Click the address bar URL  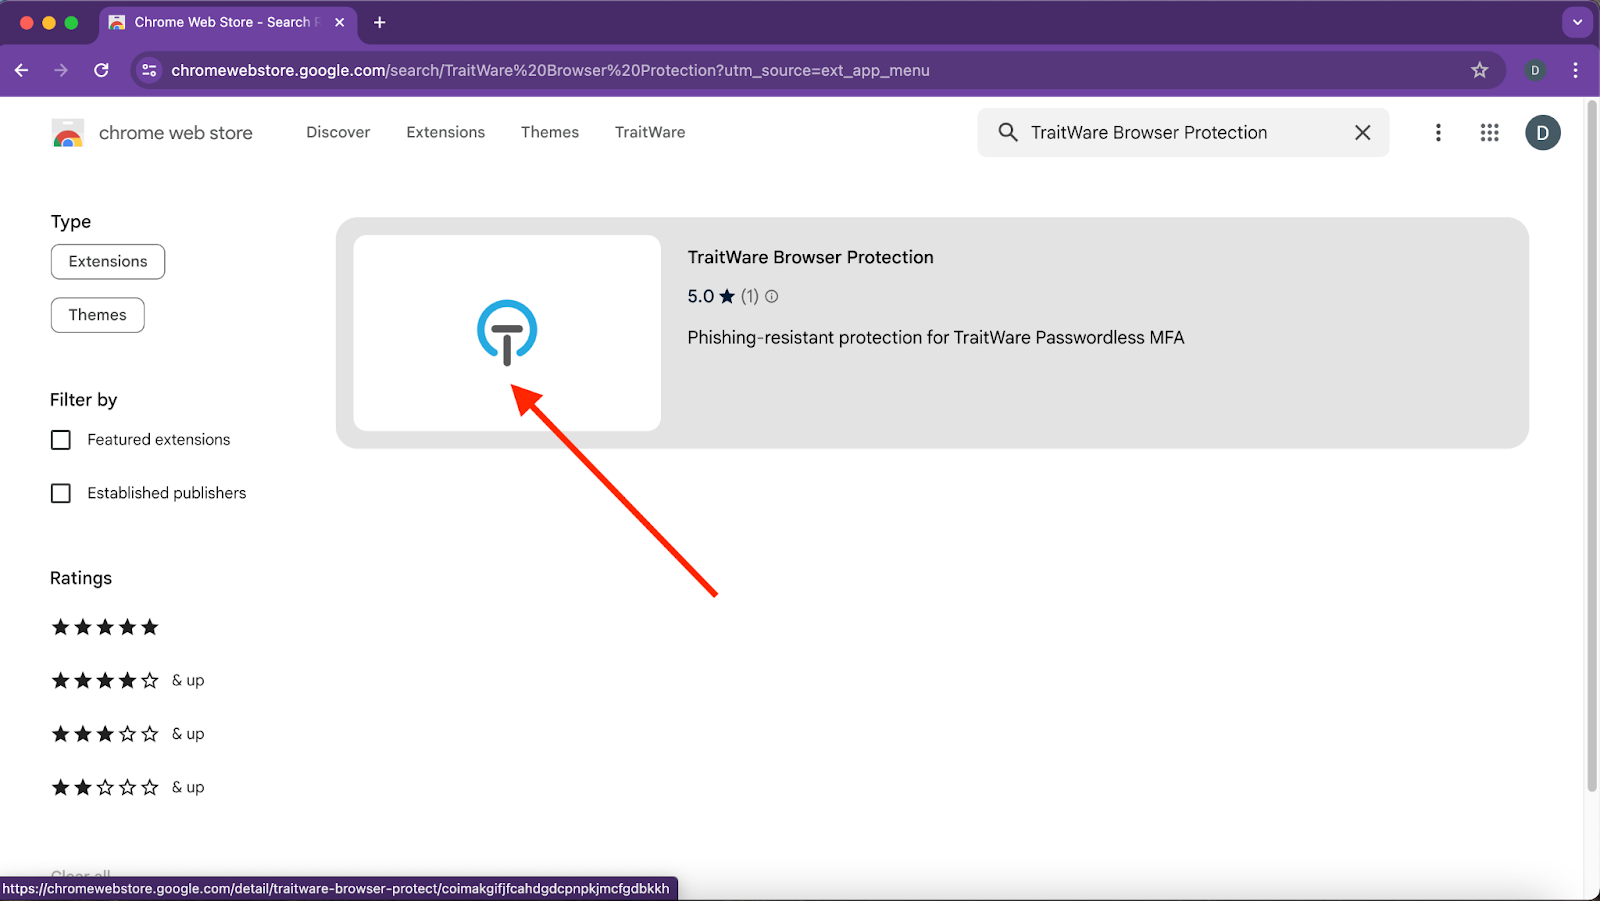tap(550, 70)
